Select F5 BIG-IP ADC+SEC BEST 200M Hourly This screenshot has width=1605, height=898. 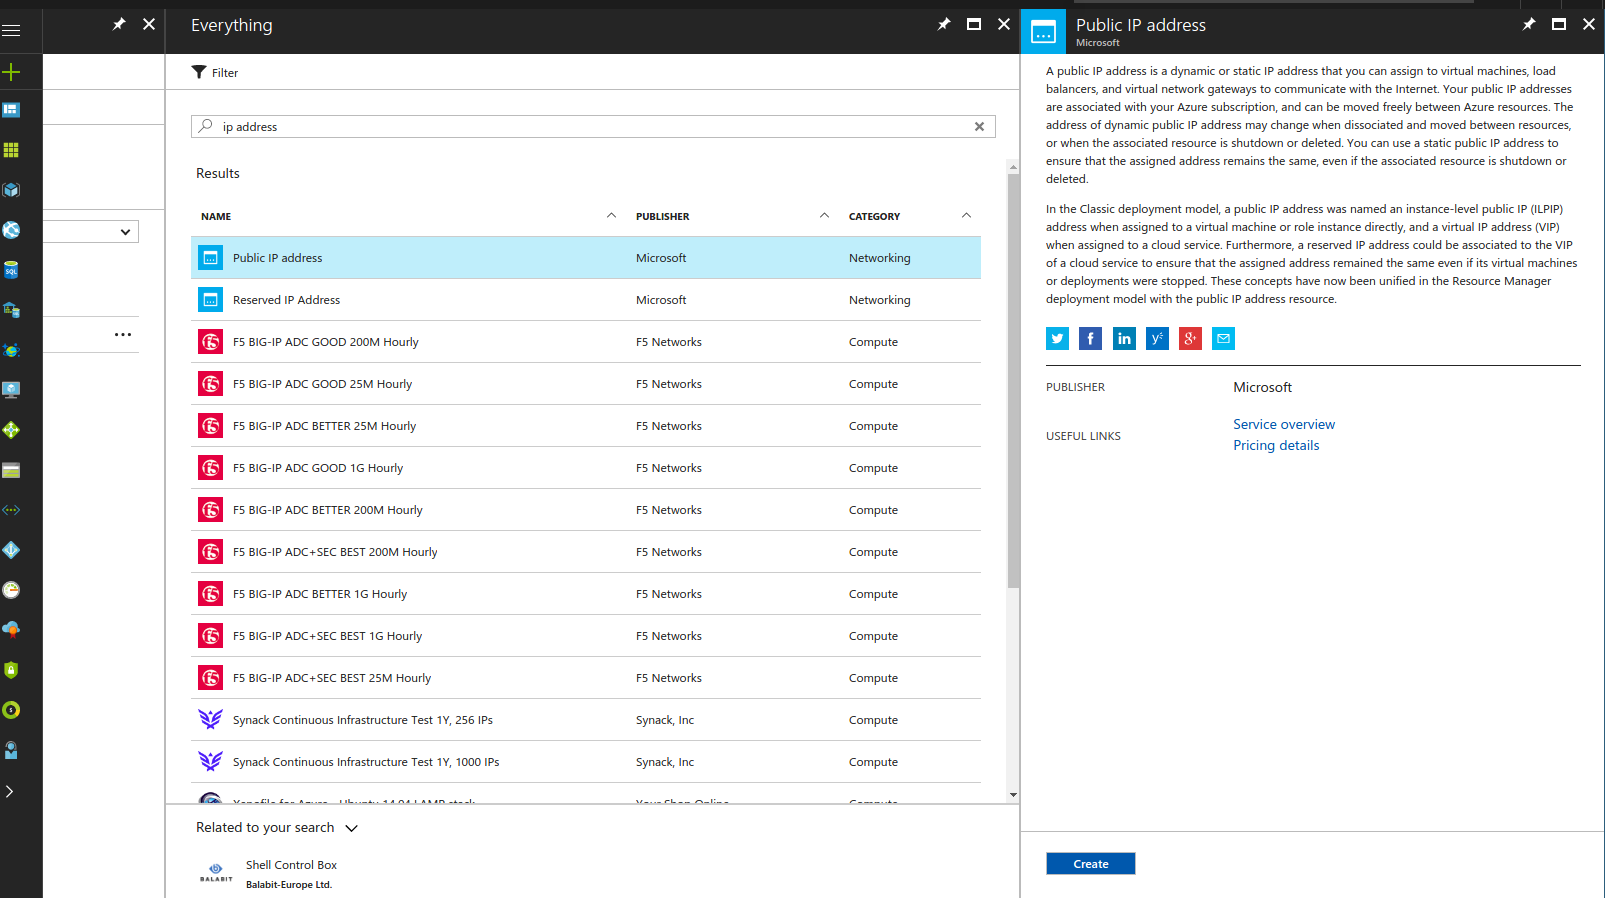point(586,552)
